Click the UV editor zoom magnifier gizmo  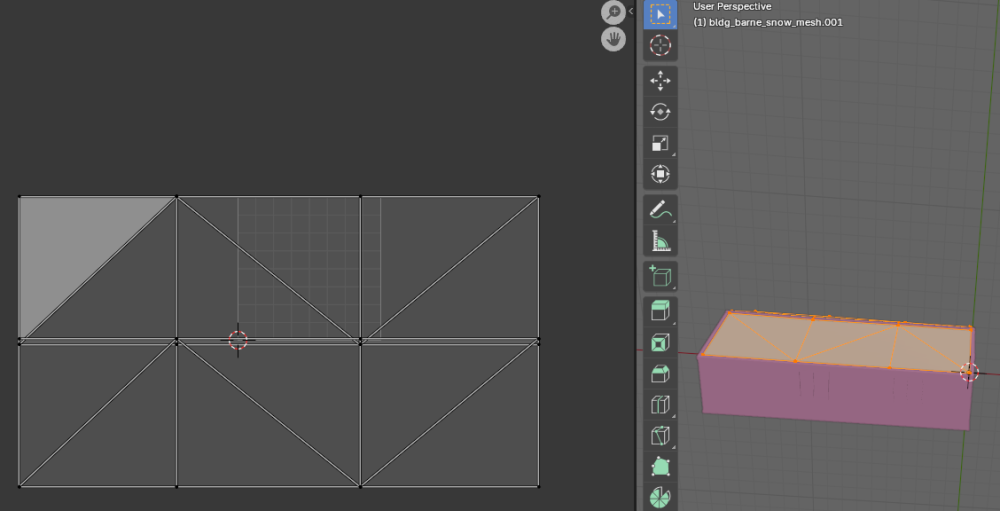(x=613, y=13)
